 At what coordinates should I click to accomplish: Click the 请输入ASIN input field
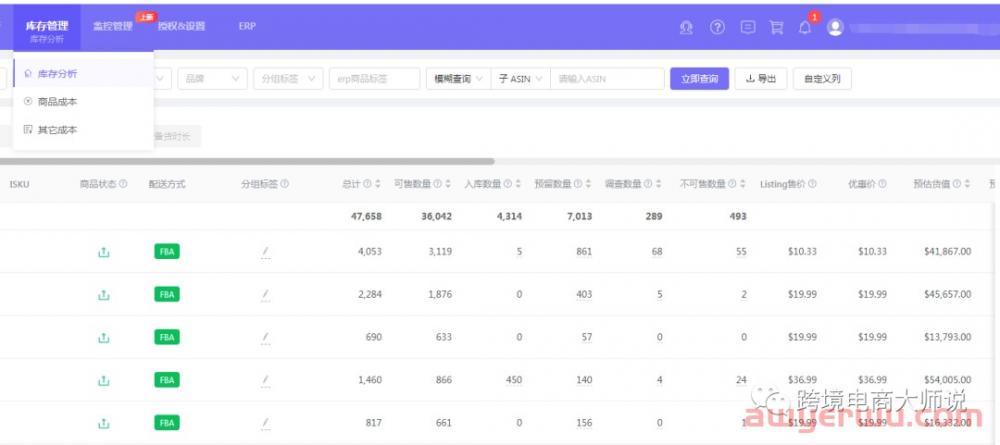point(607,78)
